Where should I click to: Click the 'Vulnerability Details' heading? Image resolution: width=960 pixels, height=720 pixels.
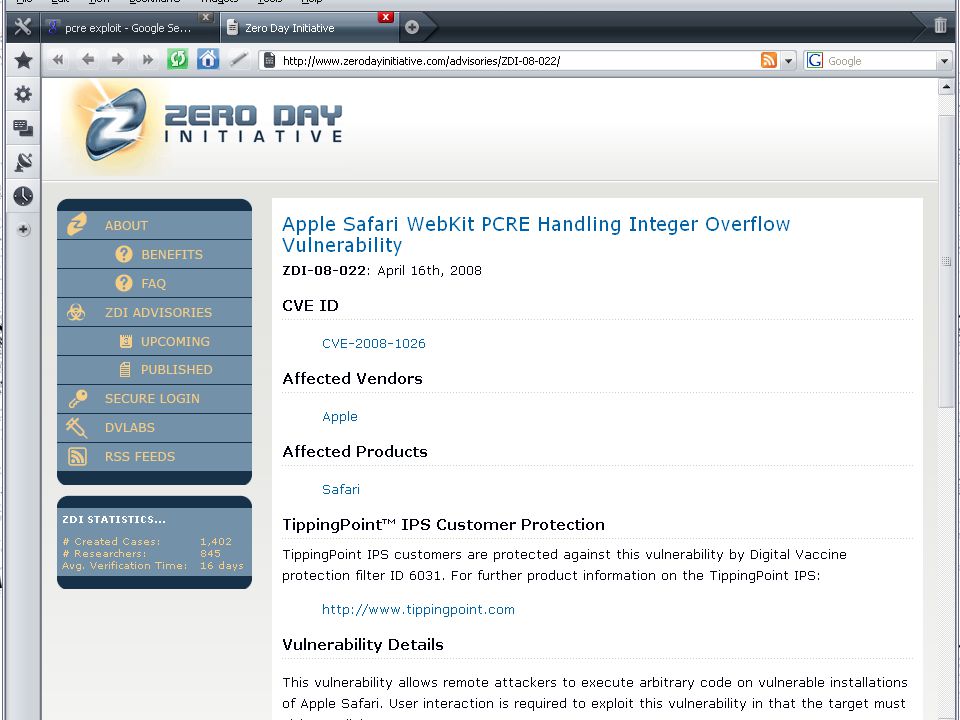[363, 644]
